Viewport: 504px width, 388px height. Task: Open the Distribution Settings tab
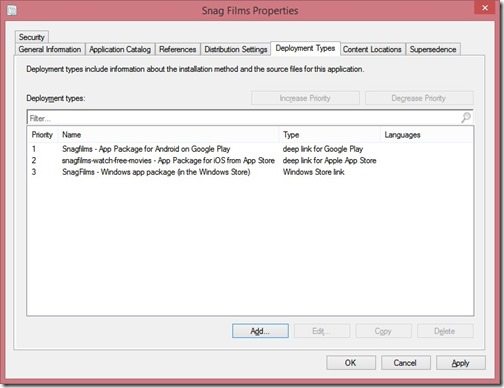pos(236,49)
